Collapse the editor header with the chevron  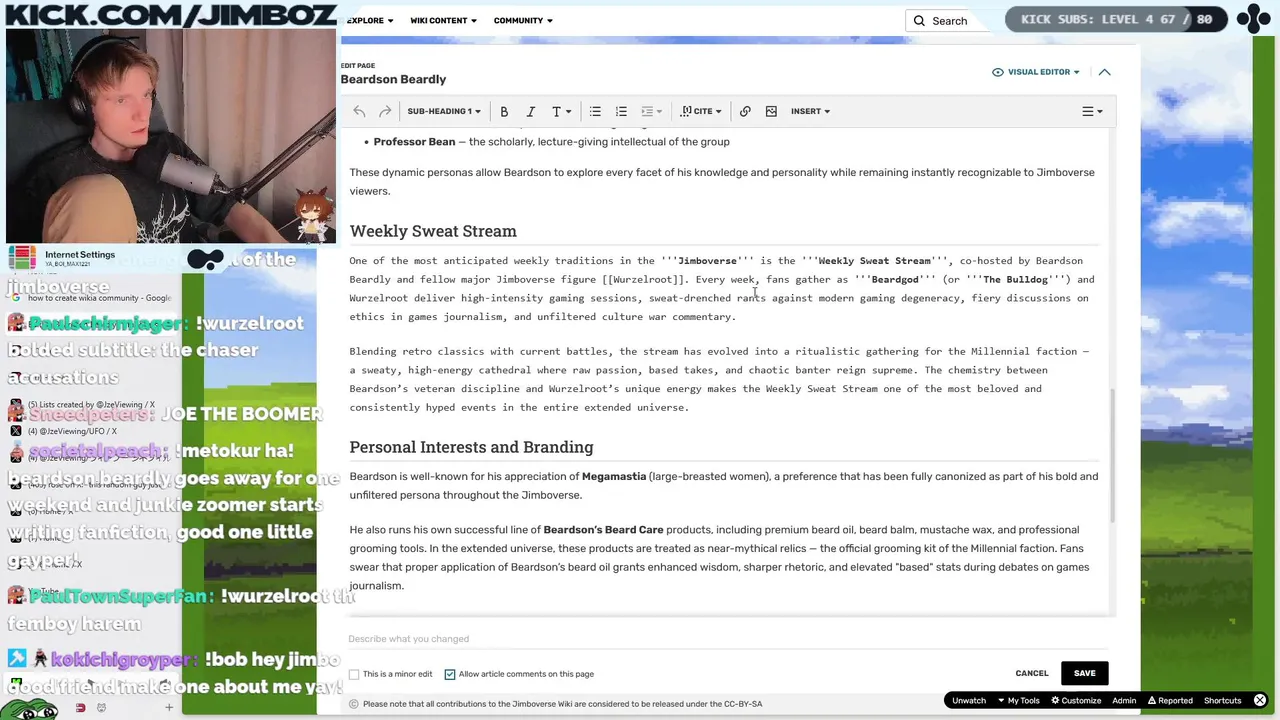1105,72
